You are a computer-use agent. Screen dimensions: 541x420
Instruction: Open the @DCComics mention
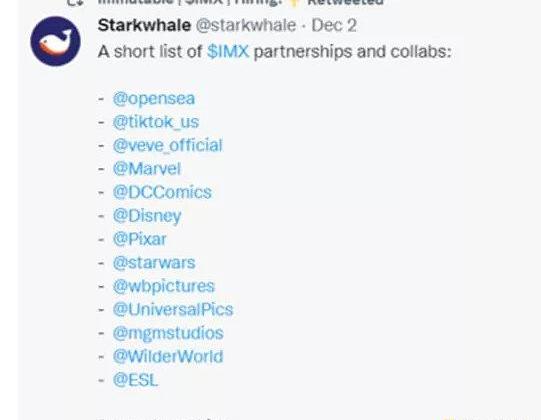[162, 192]
